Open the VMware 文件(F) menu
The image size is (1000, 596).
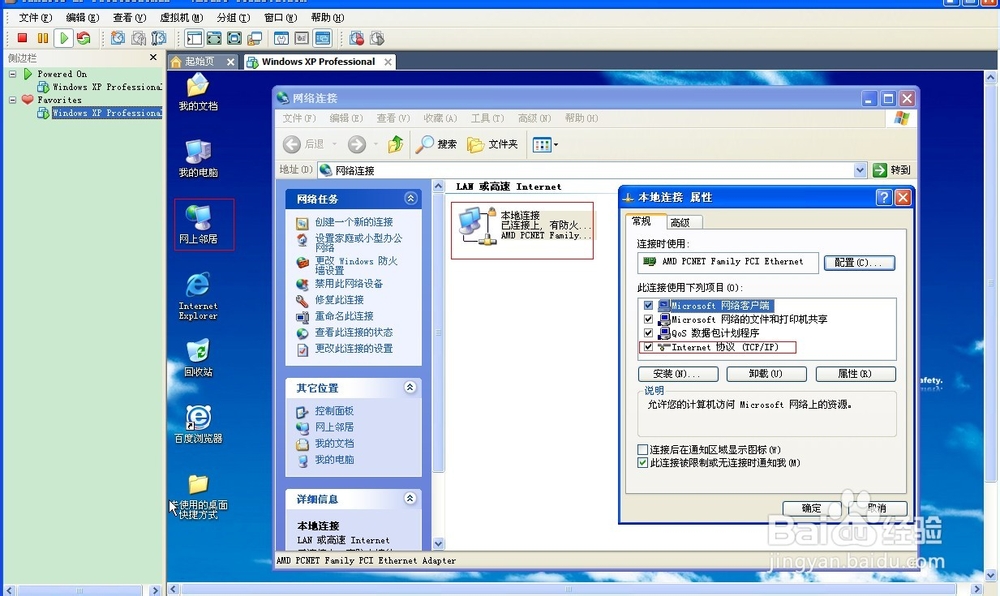(35, 18)
